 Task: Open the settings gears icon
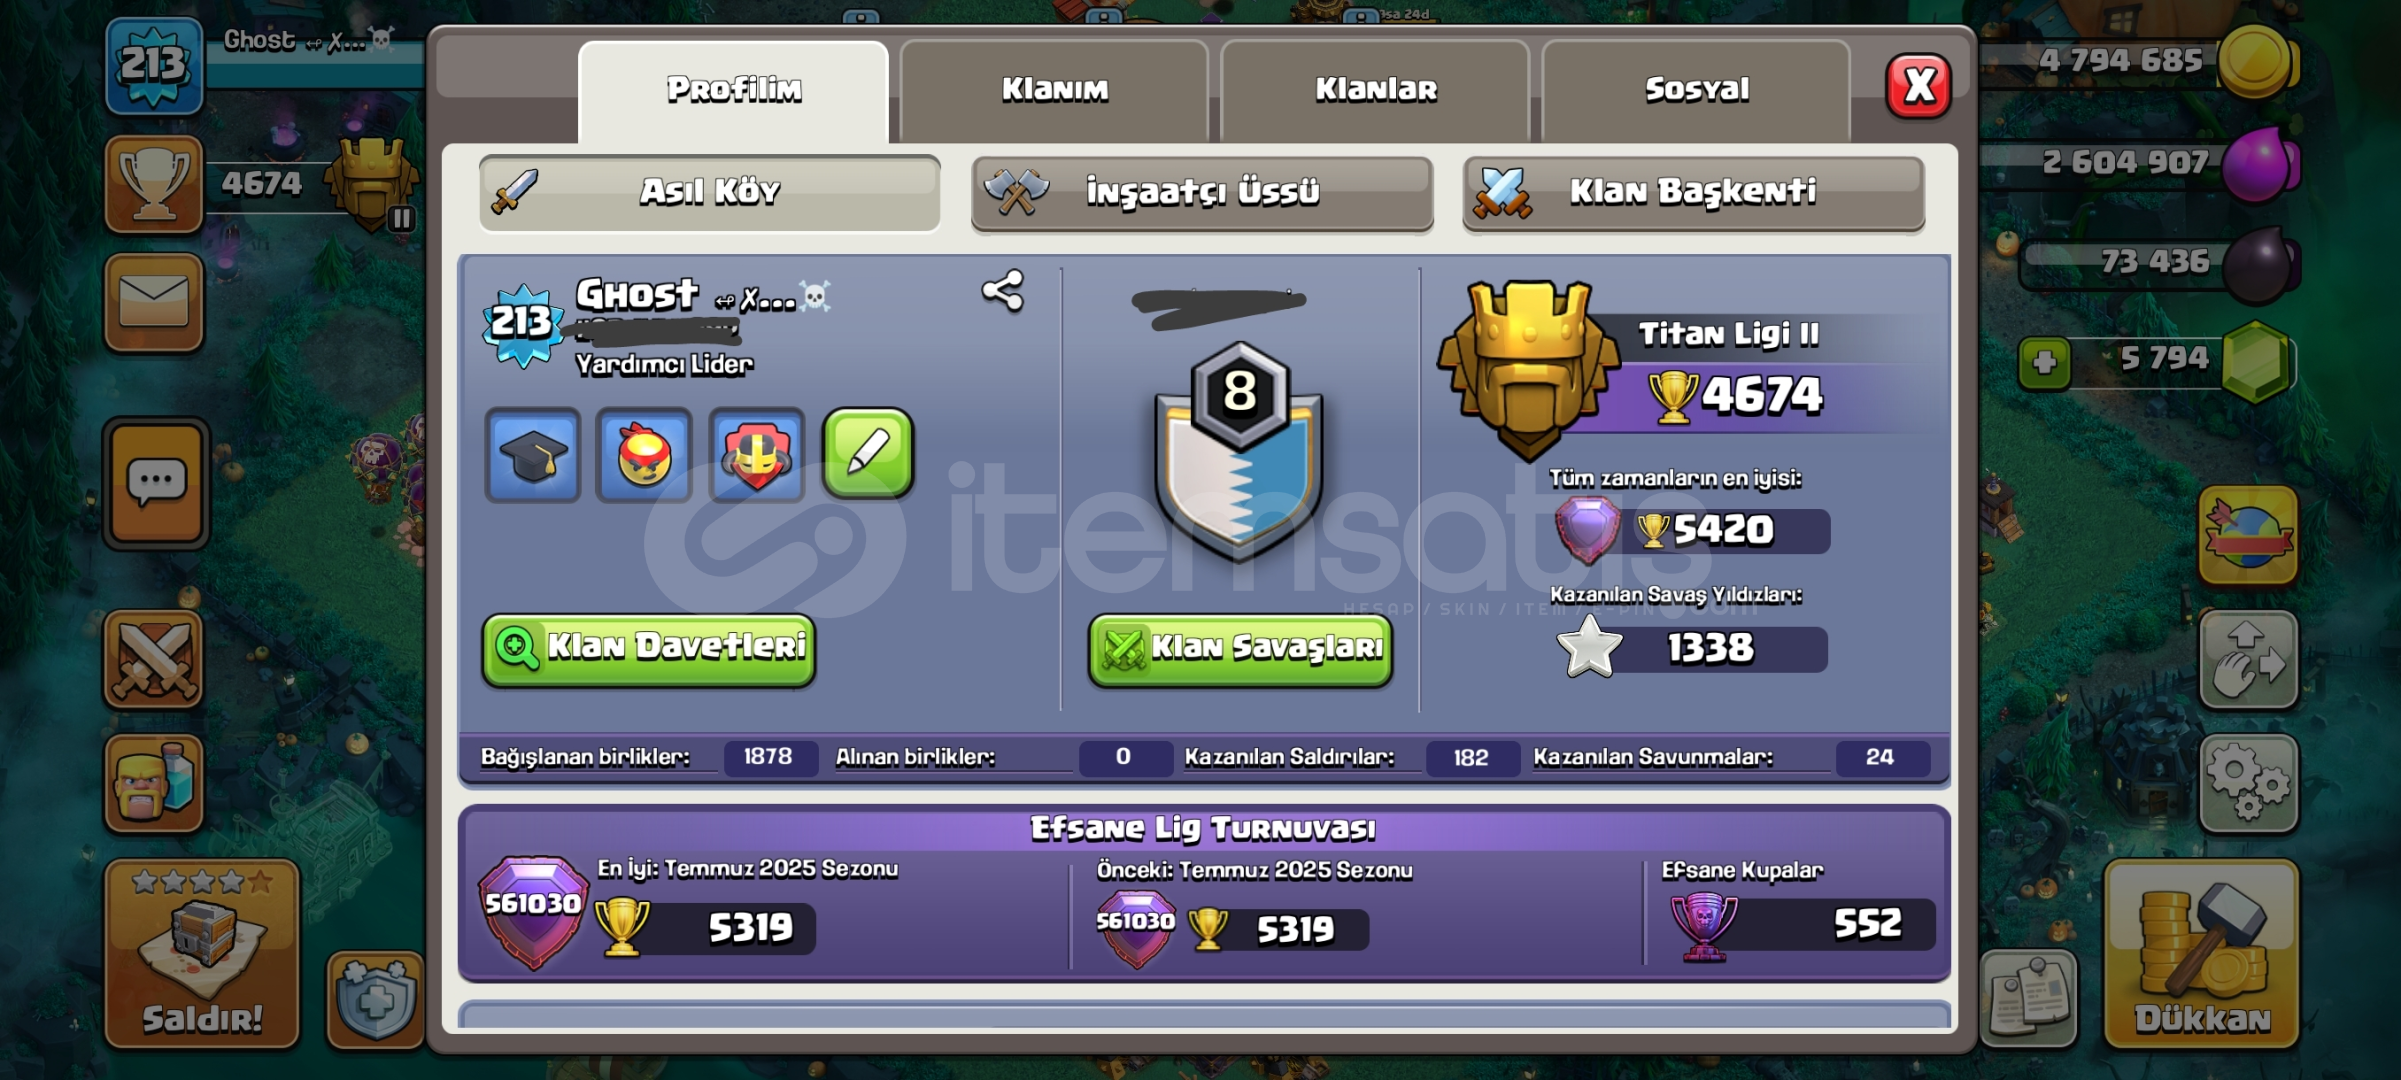point(2248,784)
